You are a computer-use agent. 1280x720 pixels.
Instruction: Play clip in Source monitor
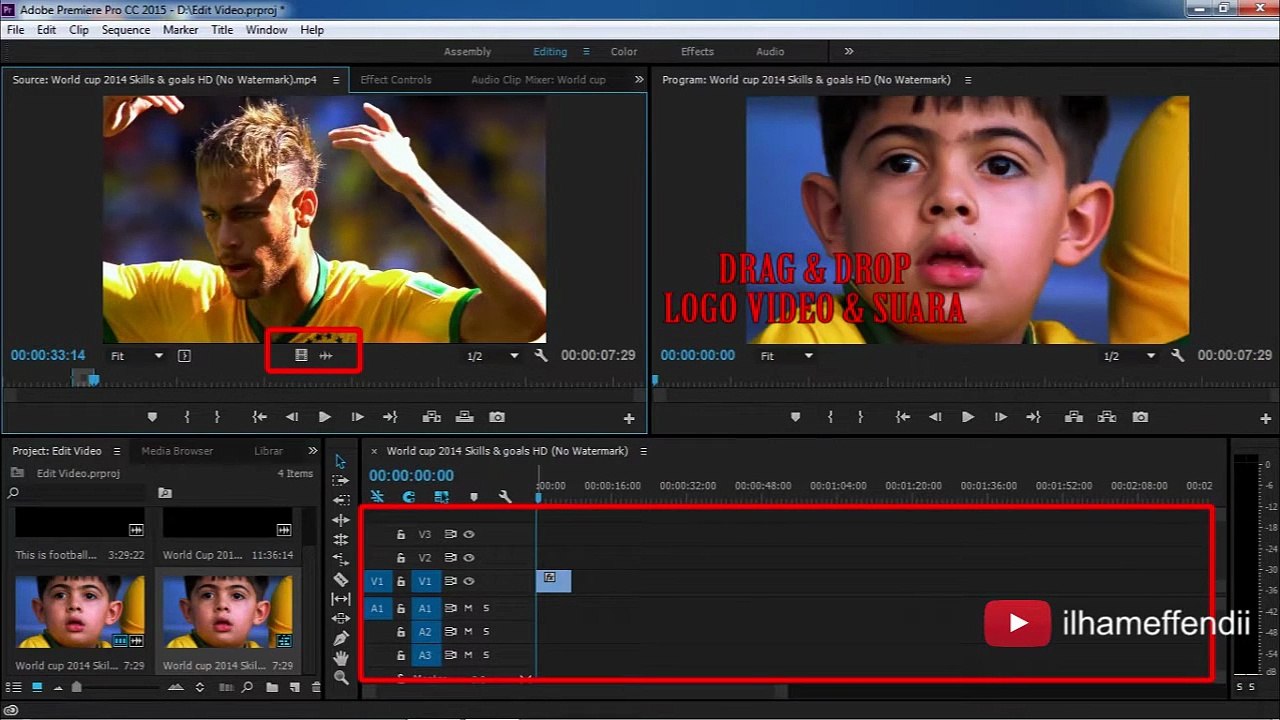click(x=324, y=417)
